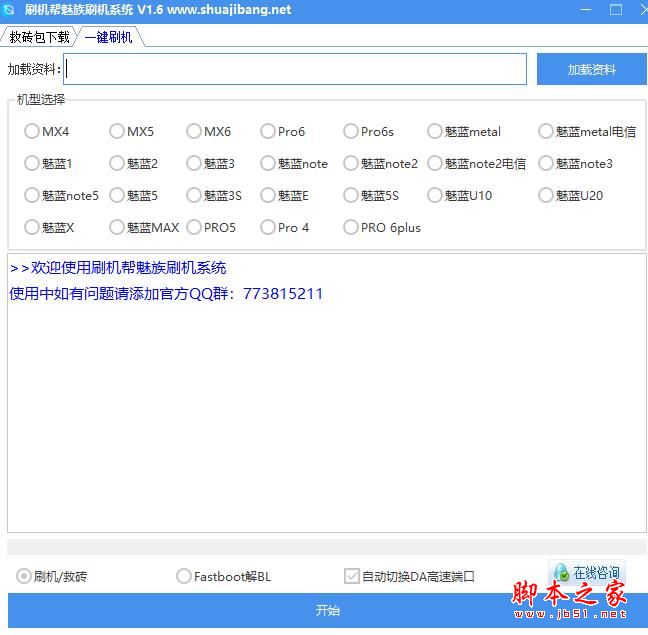Select the 魅蓝MAX radio button
Screen dimensions: 648x635
click(x=117, y=227)
